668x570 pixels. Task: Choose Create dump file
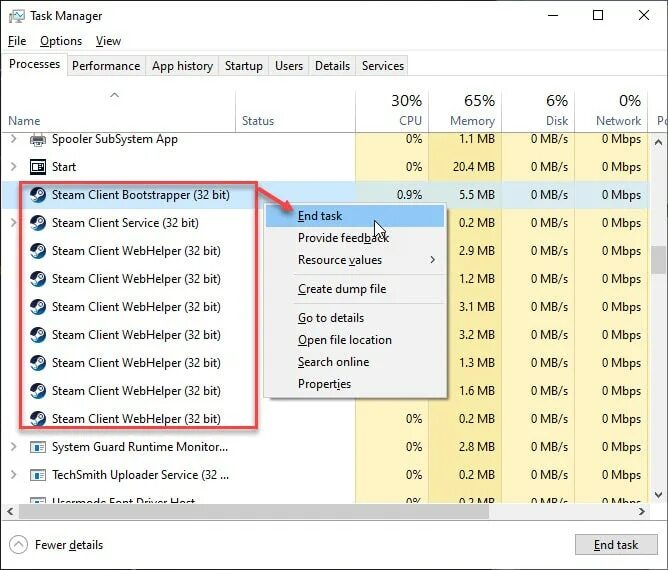(355, 289)
